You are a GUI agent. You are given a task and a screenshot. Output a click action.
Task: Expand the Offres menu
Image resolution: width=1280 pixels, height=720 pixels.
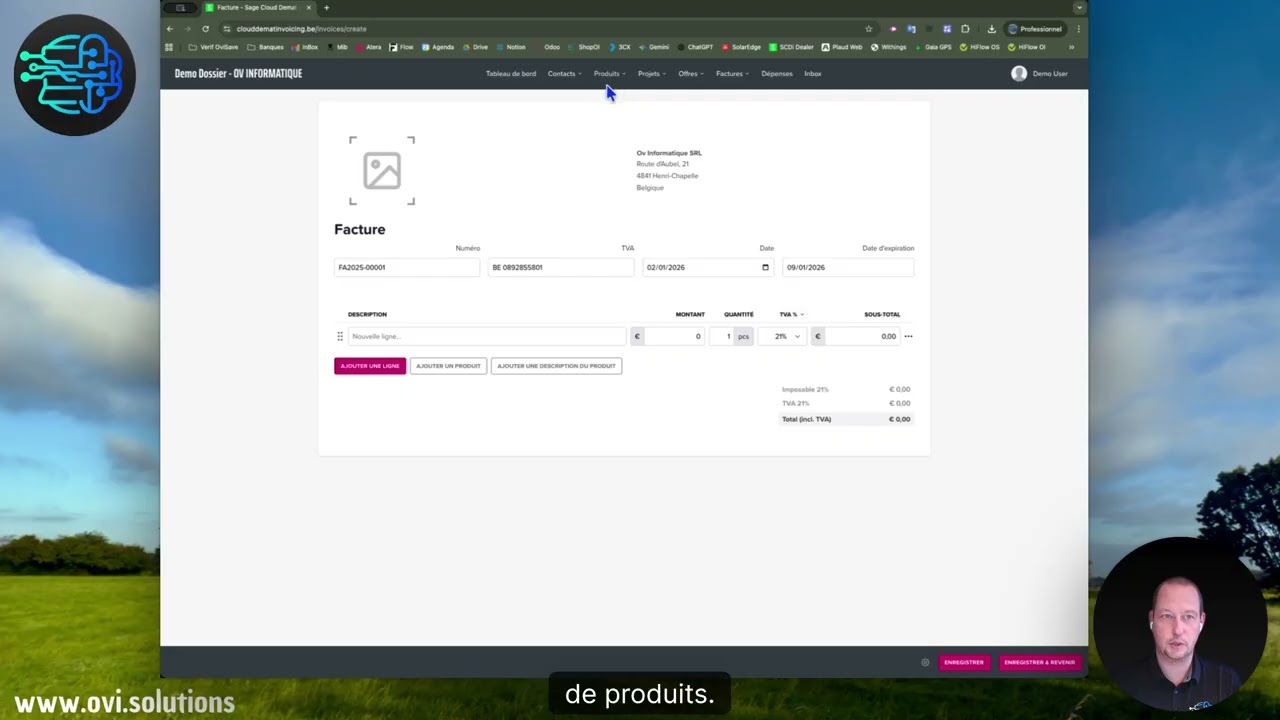tap(690, 74)
